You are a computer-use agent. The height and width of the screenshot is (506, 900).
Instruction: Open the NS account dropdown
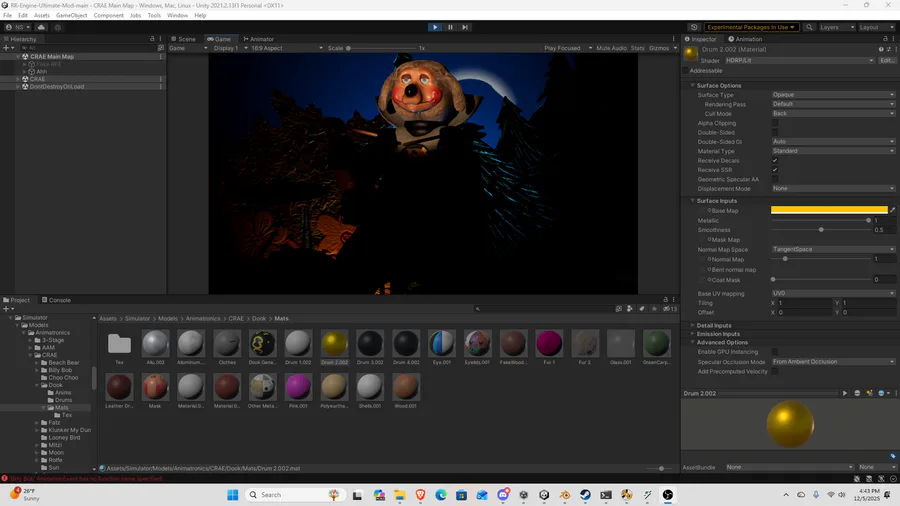coord(18,27)
